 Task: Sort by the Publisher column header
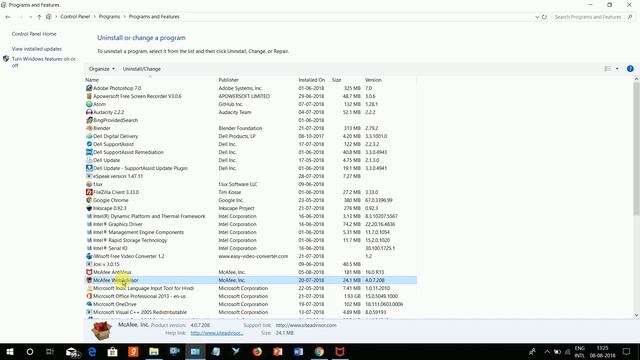(x=229, y=80)
